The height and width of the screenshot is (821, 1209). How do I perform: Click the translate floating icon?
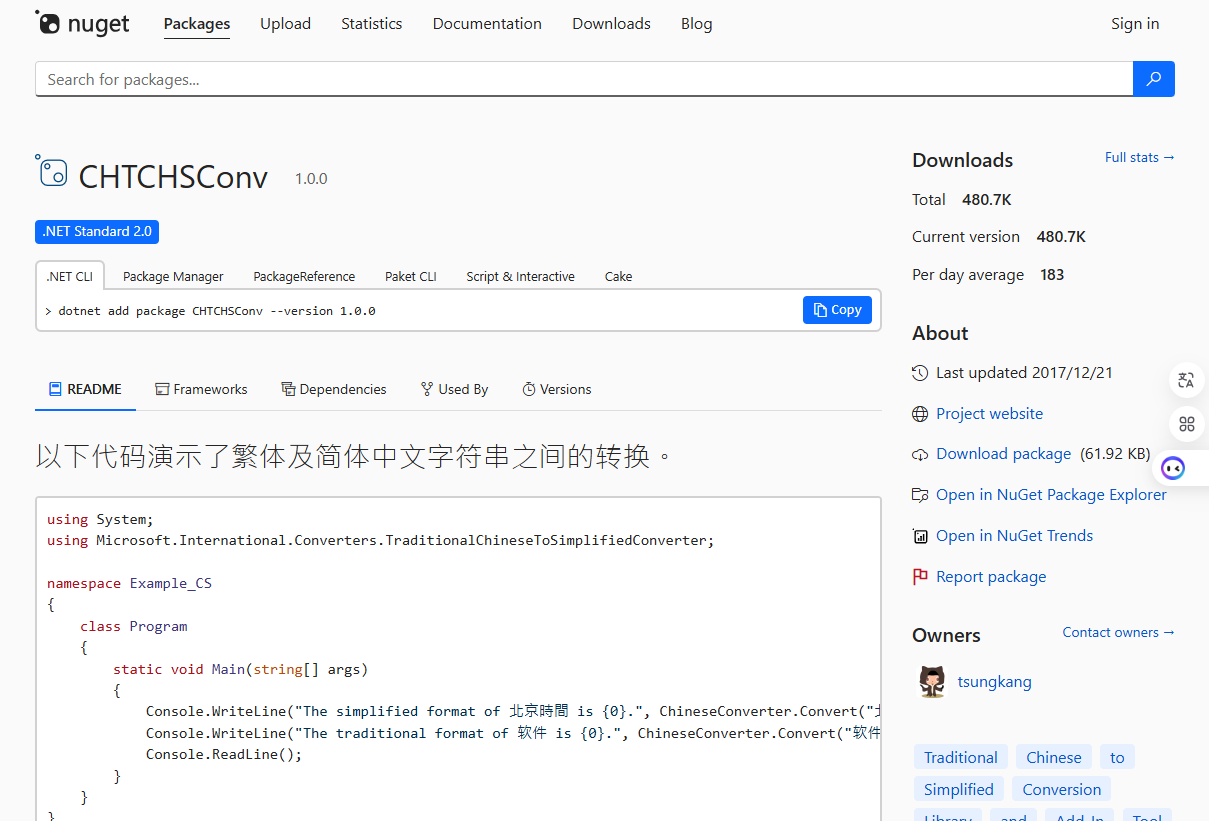(x=1187, y=380)
